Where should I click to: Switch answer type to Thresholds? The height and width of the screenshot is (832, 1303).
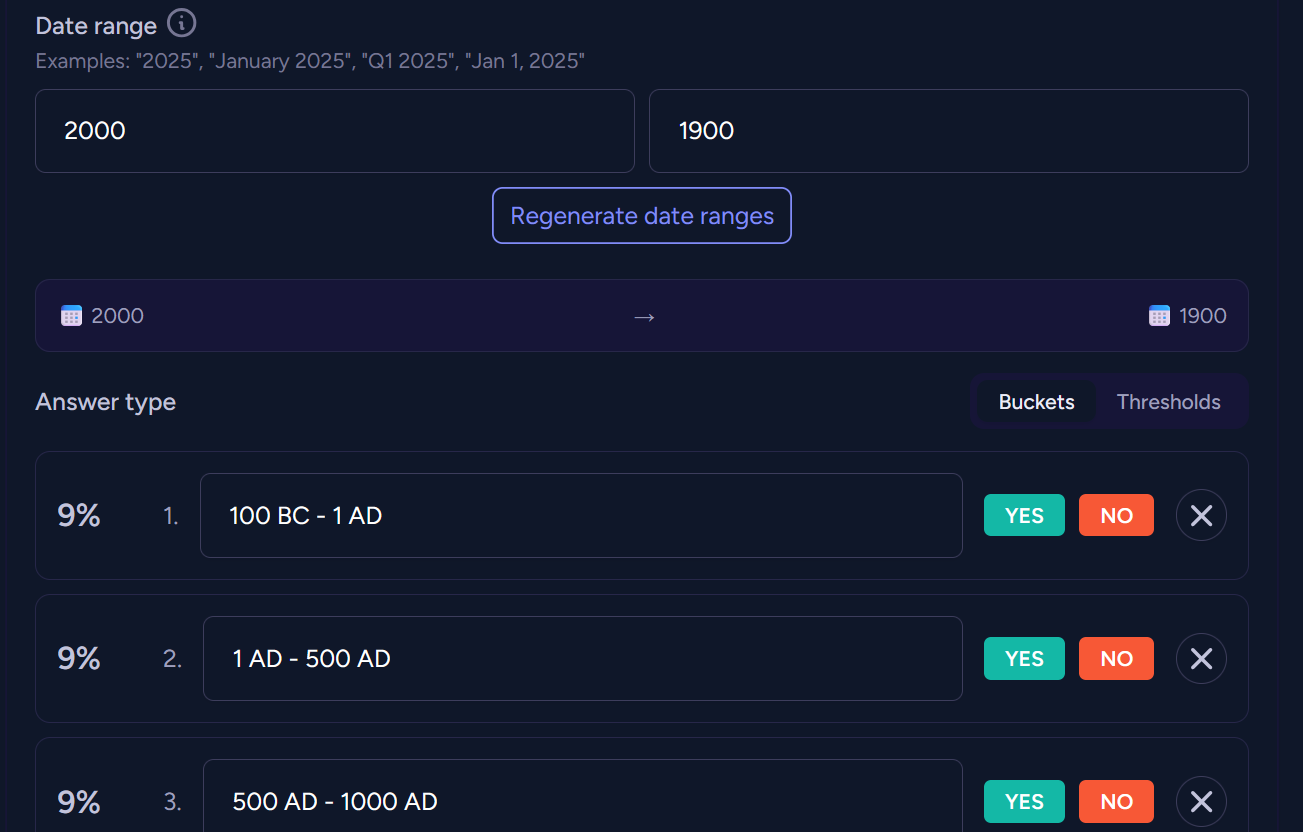(x=1168, y=402)
